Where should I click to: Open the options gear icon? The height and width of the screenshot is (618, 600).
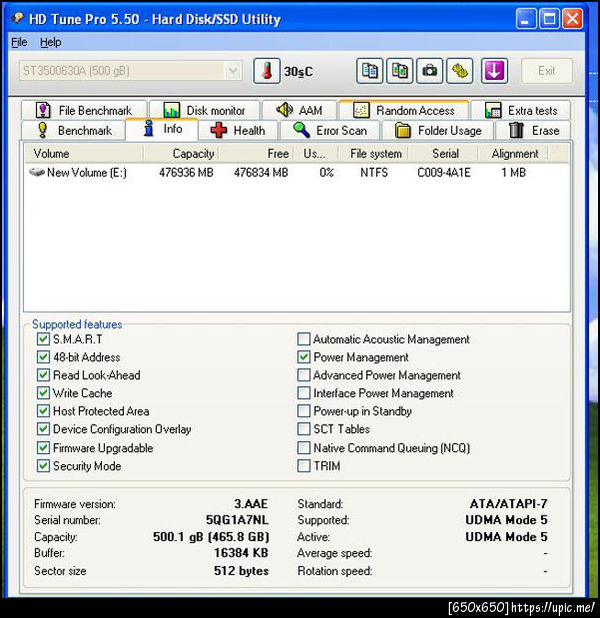click(x=460, y=71)
